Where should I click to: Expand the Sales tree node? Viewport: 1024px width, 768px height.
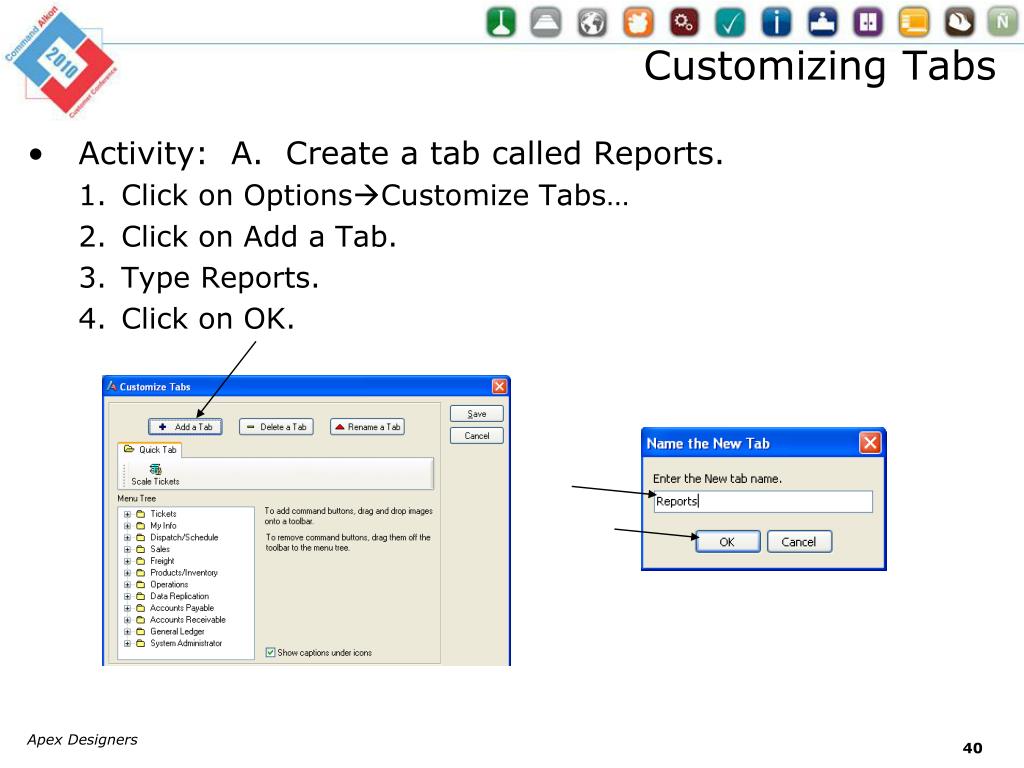(127, 549)
